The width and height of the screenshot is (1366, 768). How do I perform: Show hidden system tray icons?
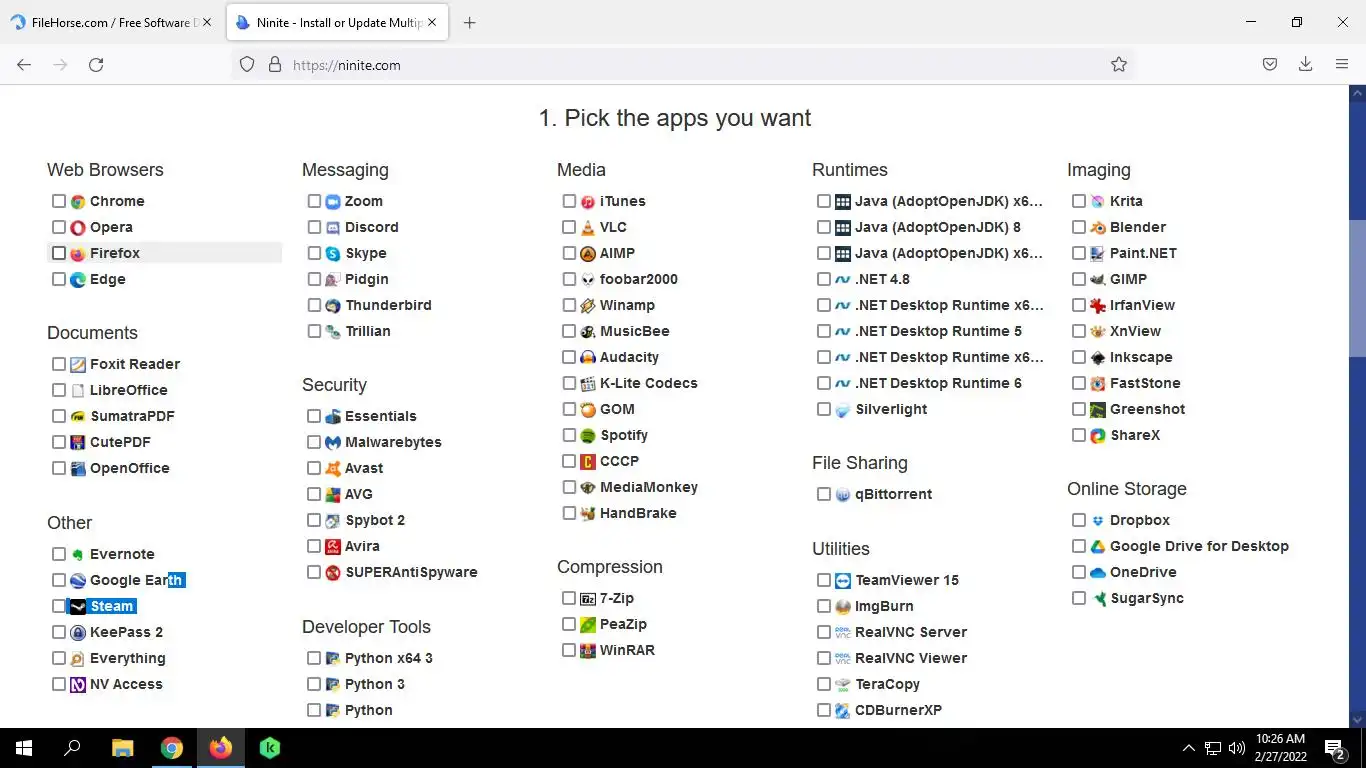1188,748
